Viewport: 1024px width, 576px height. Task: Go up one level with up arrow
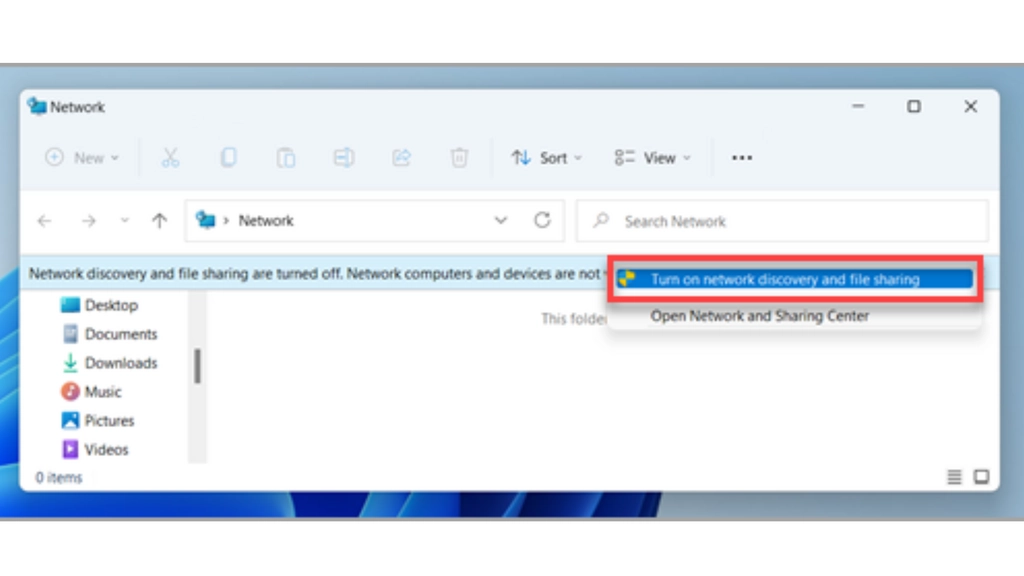tap(159, 221)
